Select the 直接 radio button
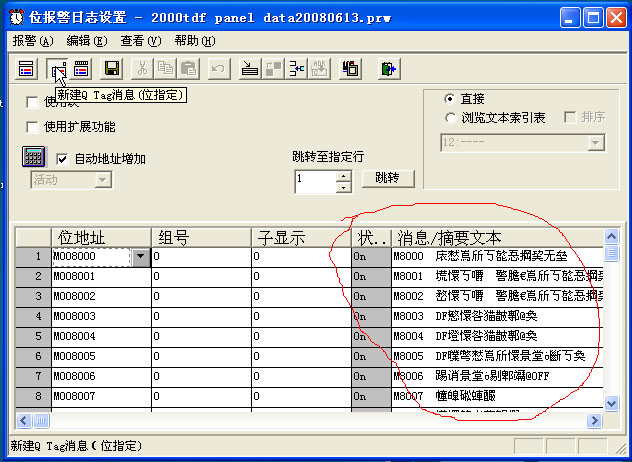The width and height of the screenshot is (632, 462). [449, 99]
